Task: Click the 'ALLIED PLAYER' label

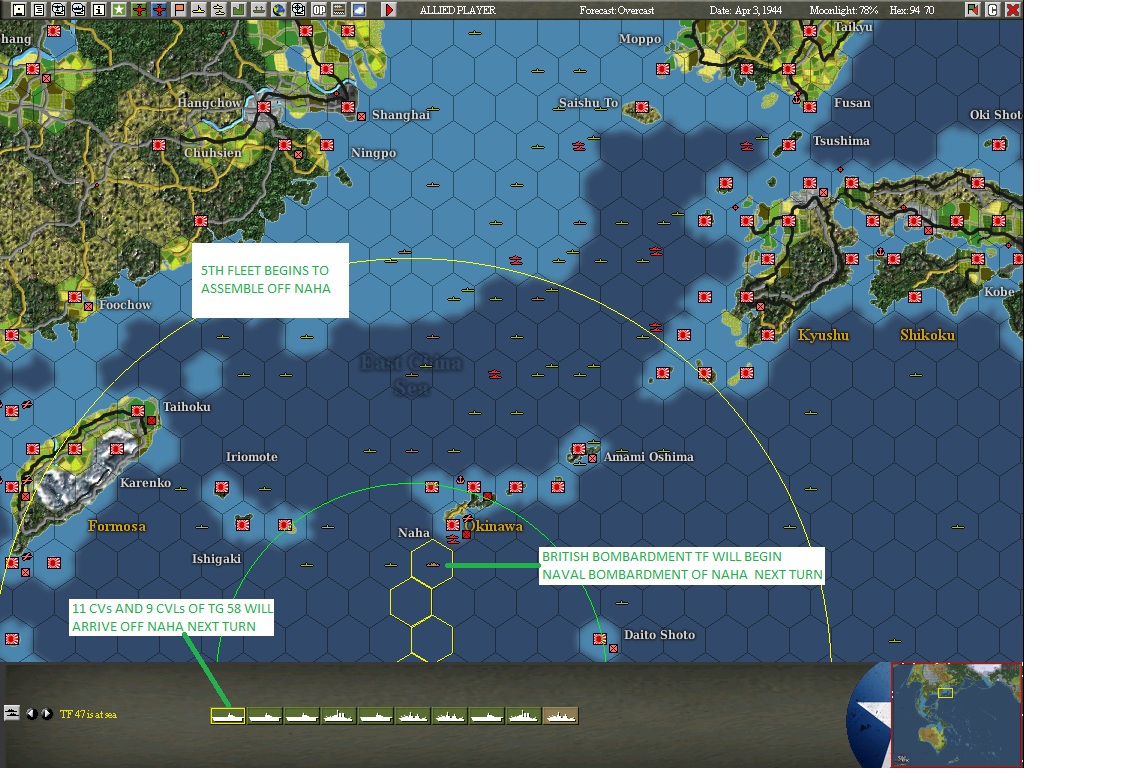Action: pos(458,10)
